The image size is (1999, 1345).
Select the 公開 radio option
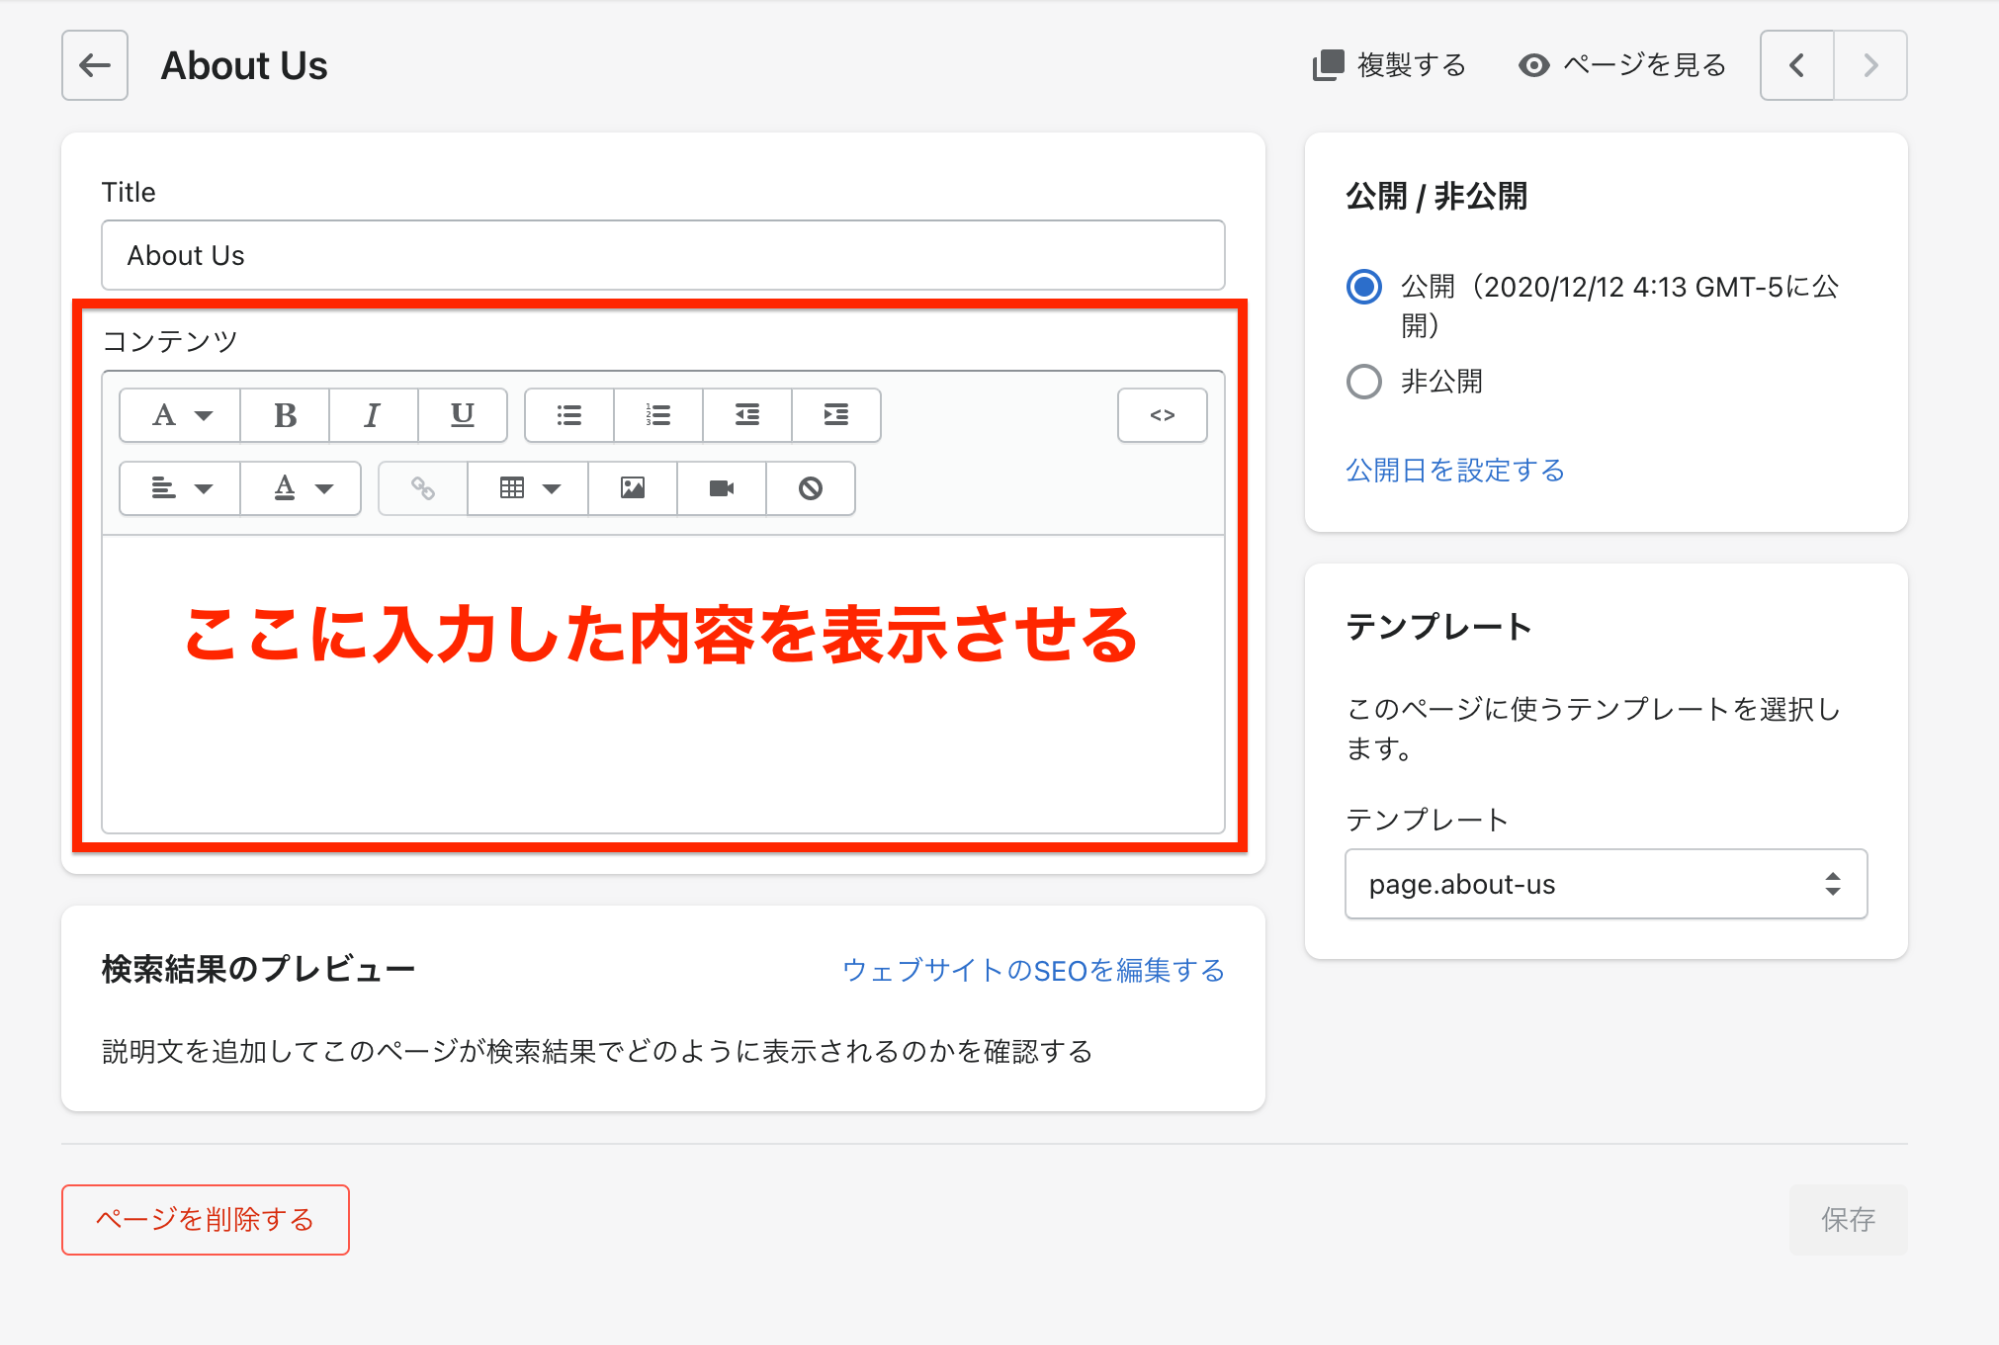1364,287
